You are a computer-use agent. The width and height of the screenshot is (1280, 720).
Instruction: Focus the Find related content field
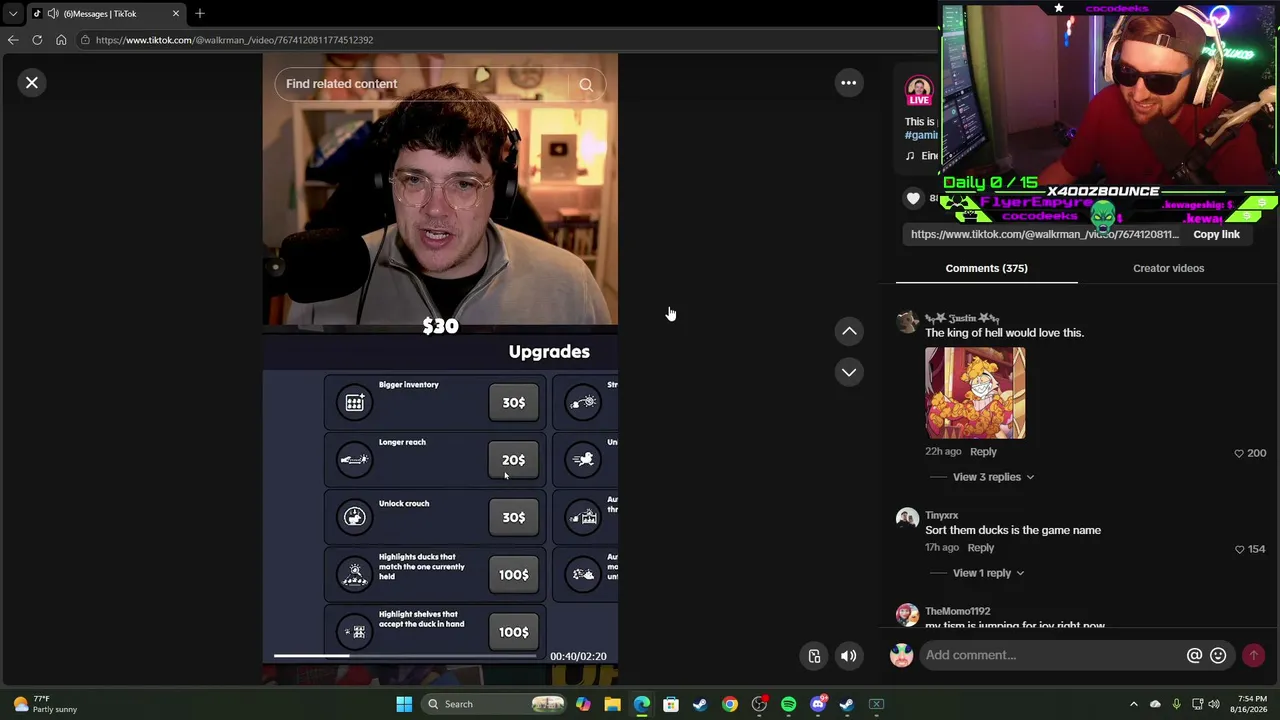pyautogui.click(x=440, y=84)
